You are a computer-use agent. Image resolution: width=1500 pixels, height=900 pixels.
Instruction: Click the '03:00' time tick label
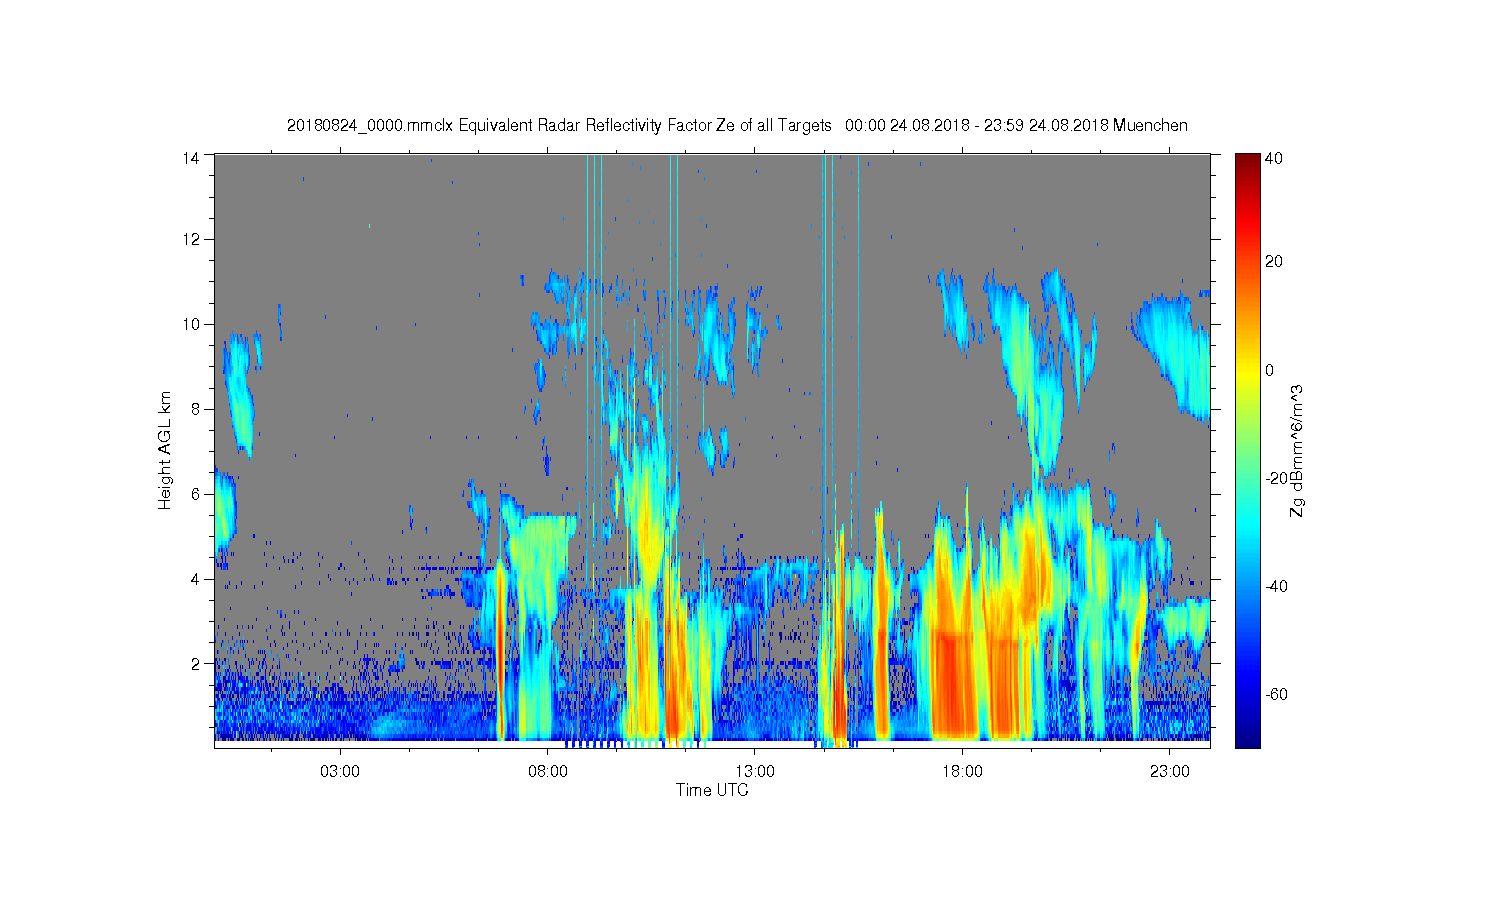[x=340, y=771]
